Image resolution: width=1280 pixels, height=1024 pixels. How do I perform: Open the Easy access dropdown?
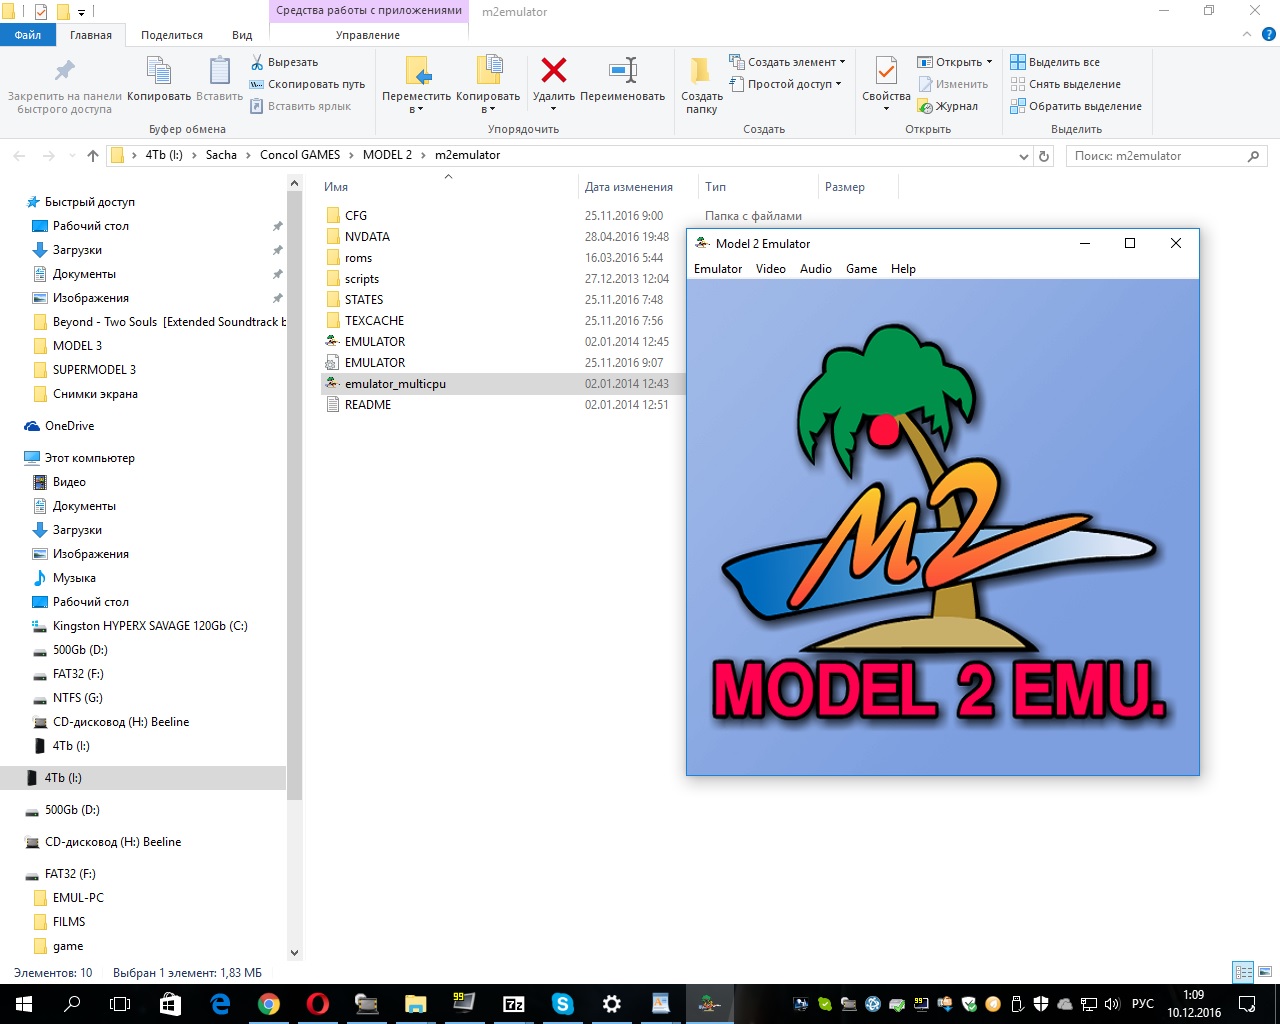[x=794, y=84]
